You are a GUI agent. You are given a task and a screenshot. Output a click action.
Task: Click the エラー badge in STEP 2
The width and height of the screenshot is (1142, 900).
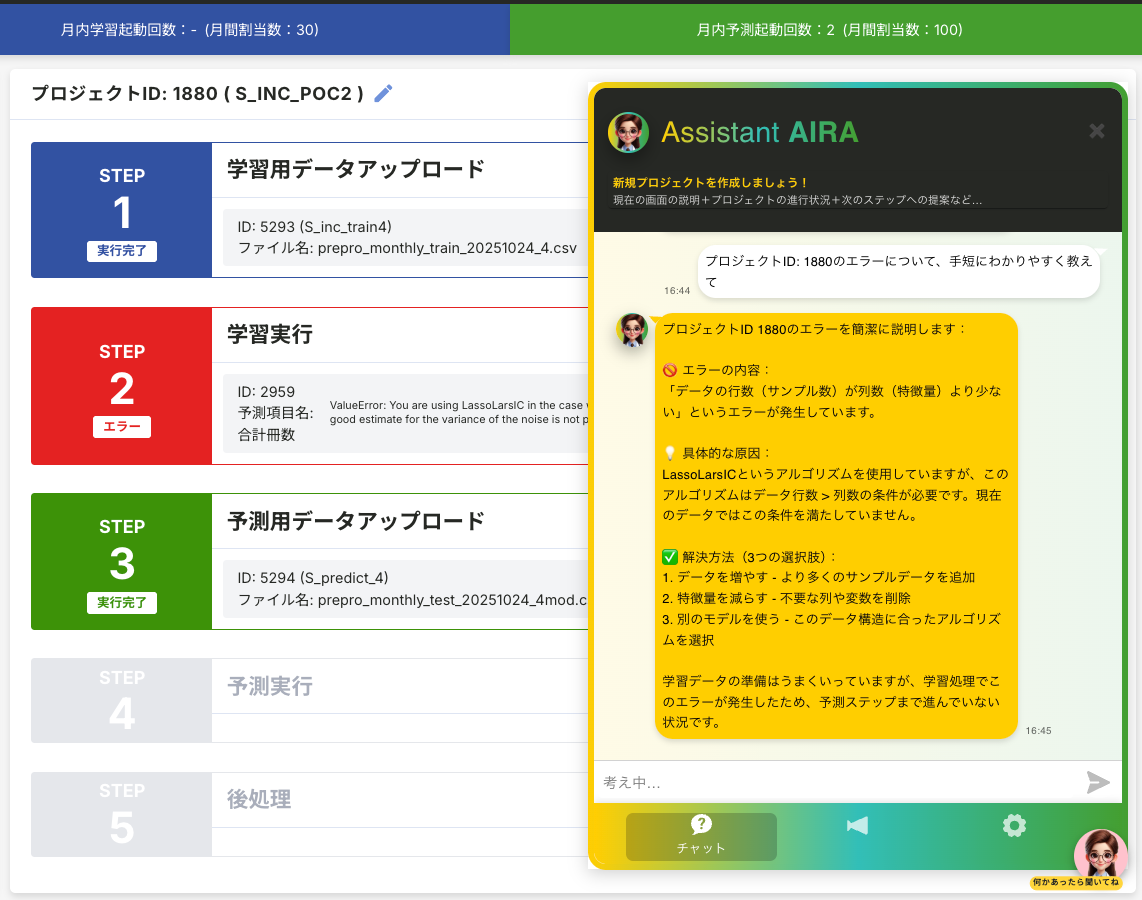tap(122, 427)
